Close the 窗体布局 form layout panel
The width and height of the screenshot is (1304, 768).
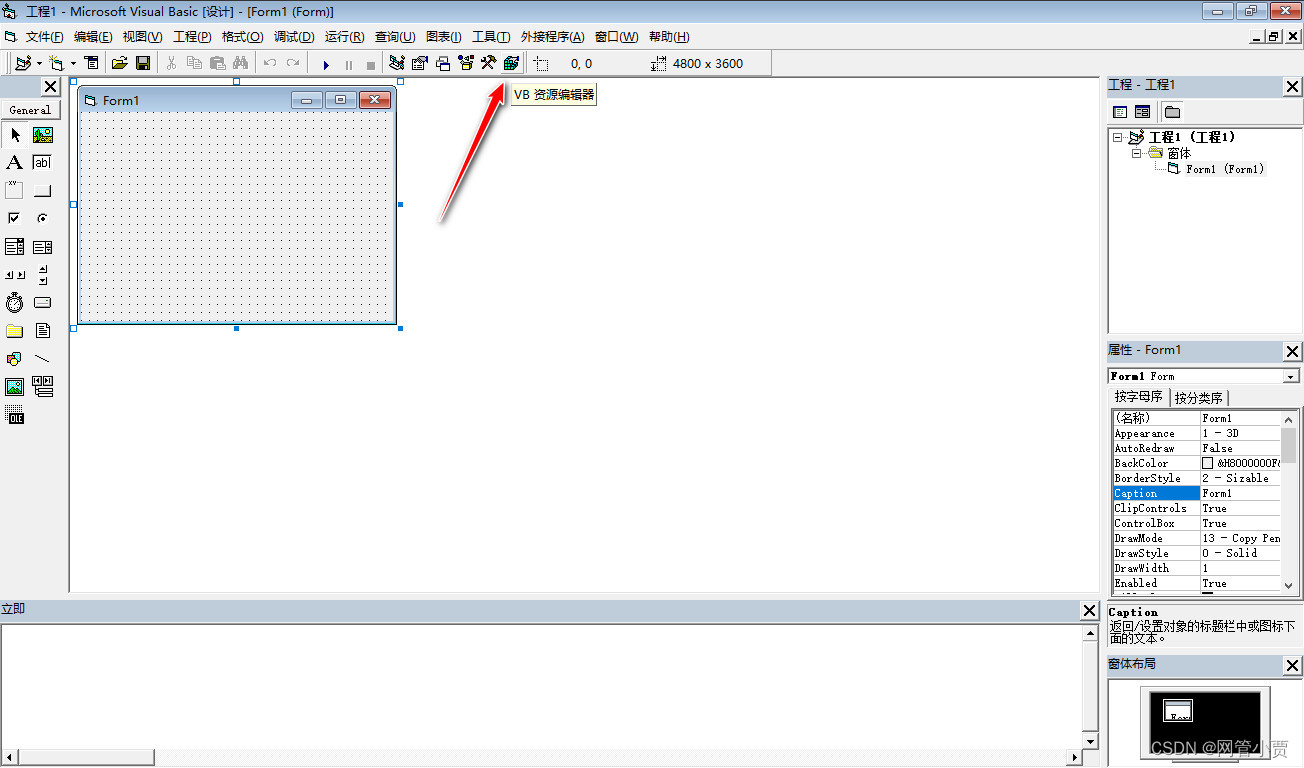click(x=1293, y=666)
